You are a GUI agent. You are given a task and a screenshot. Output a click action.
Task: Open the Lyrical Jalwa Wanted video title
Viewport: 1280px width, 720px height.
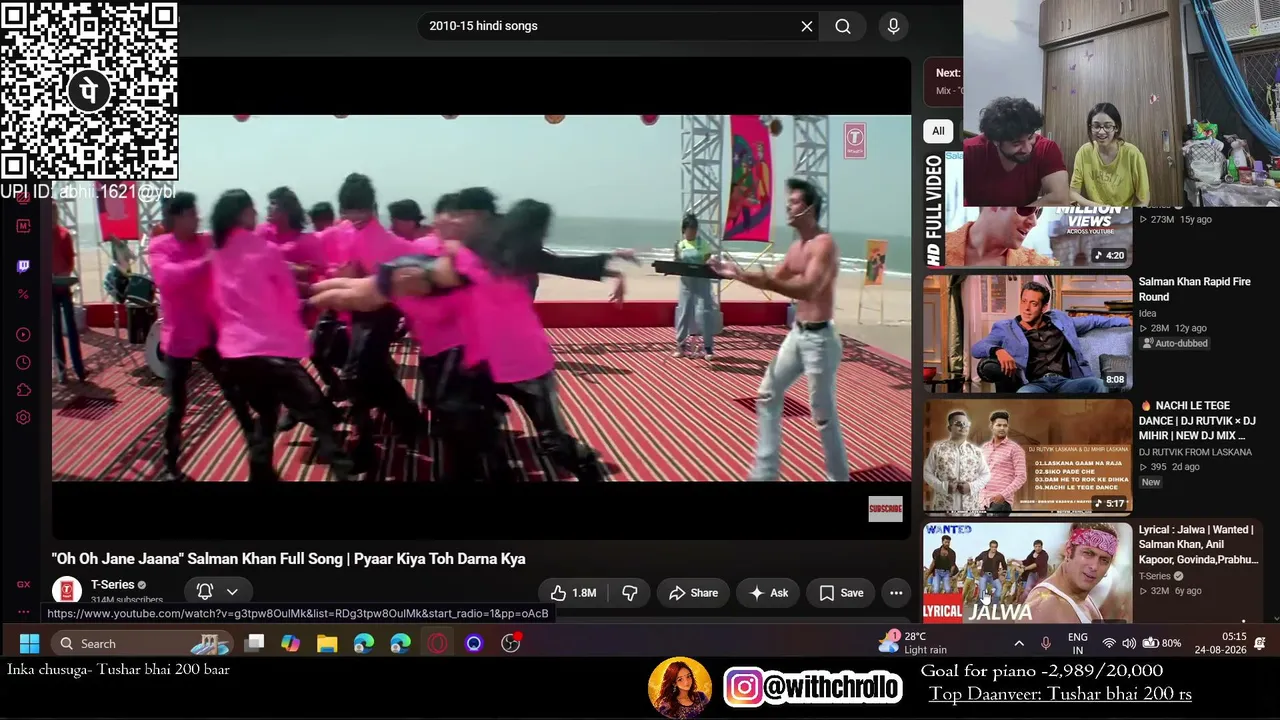tap(1198, 545)
